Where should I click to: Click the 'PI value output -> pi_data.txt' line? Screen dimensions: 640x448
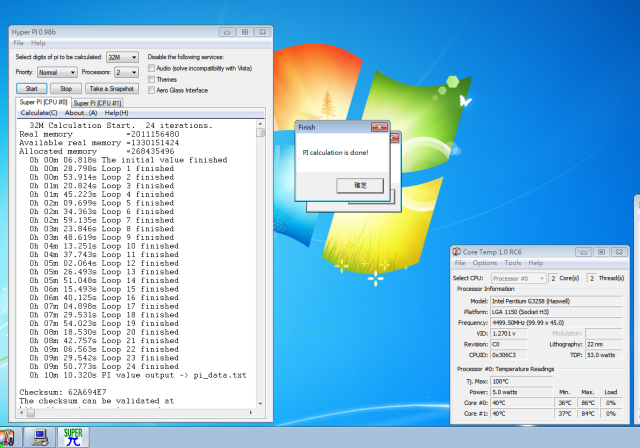138,375
